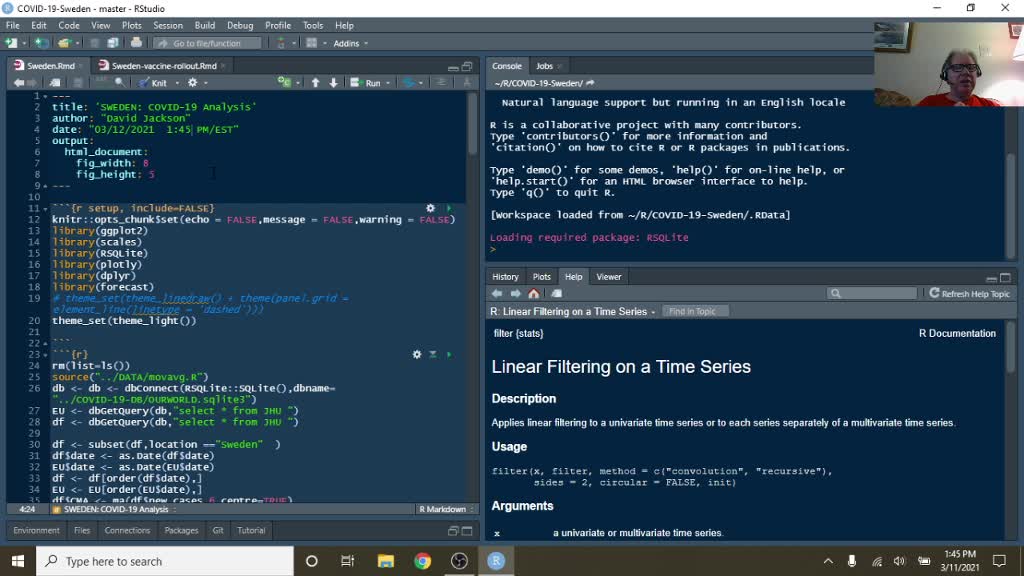Open the File menu

pyautogui.click(x=12, y=25)
